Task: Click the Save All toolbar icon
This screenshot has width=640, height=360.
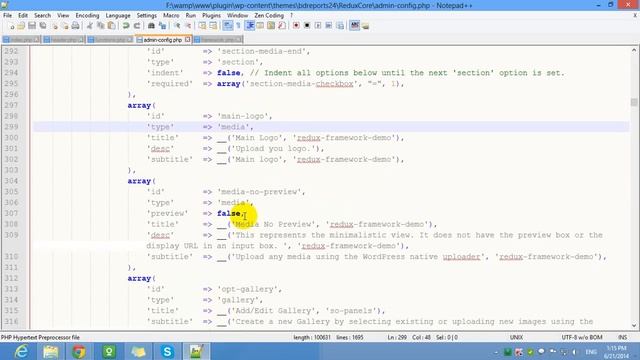Action: coord(42,26)
